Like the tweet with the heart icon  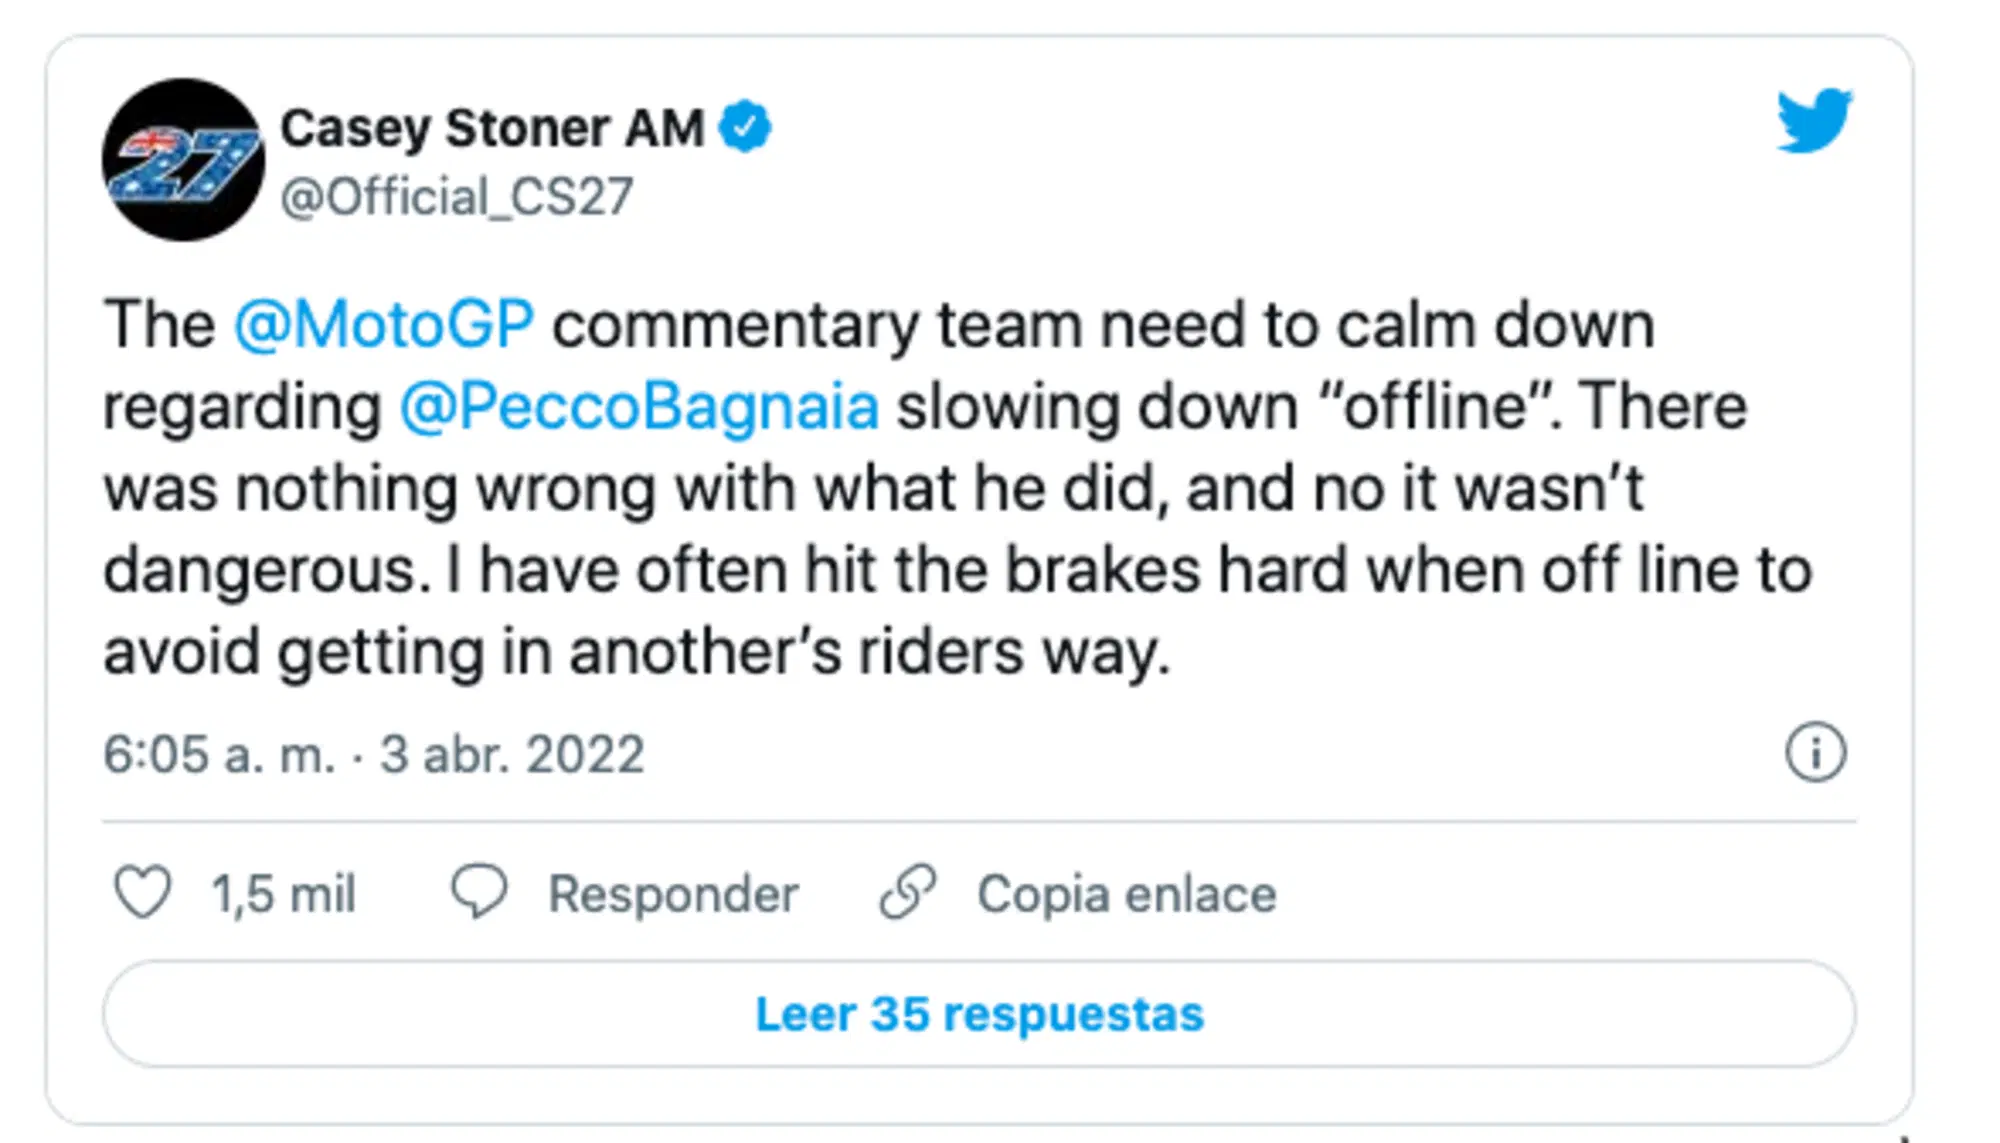coord(143,893)
